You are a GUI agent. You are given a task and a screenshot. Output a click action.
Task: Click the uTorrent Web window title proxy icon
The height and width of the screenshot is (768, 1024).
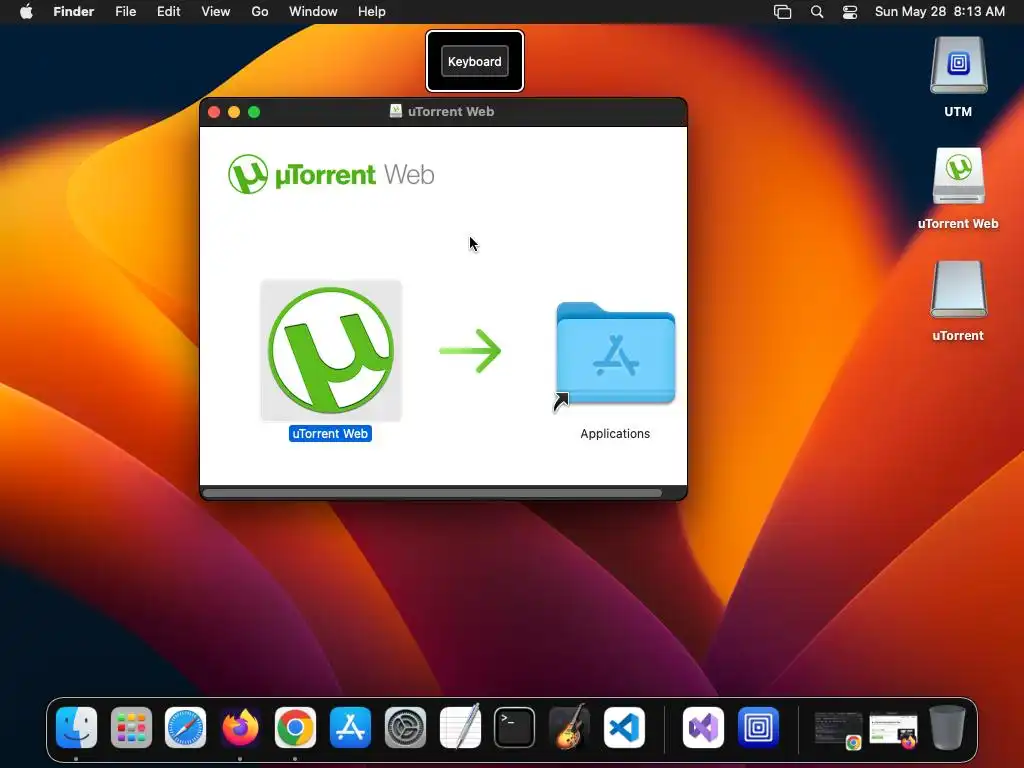tap(396, 111)
